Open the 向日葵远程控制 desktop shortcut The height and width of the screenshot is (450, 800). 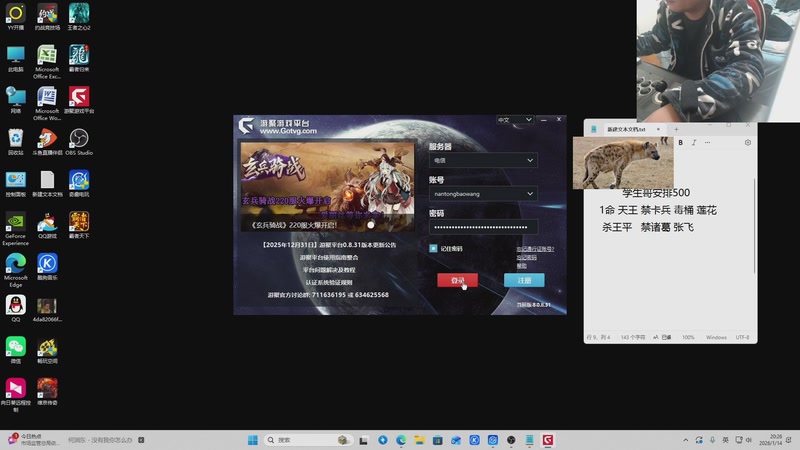(16, 395)
